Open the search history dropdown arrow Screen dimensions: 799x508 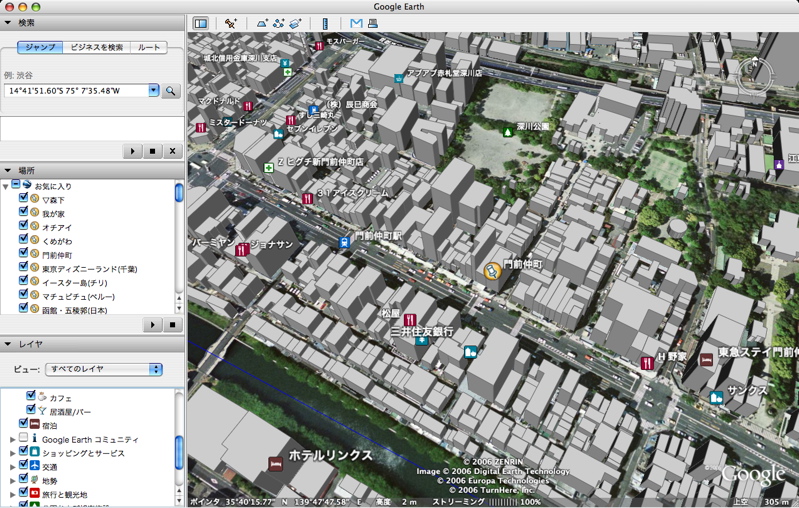point(153,91)
